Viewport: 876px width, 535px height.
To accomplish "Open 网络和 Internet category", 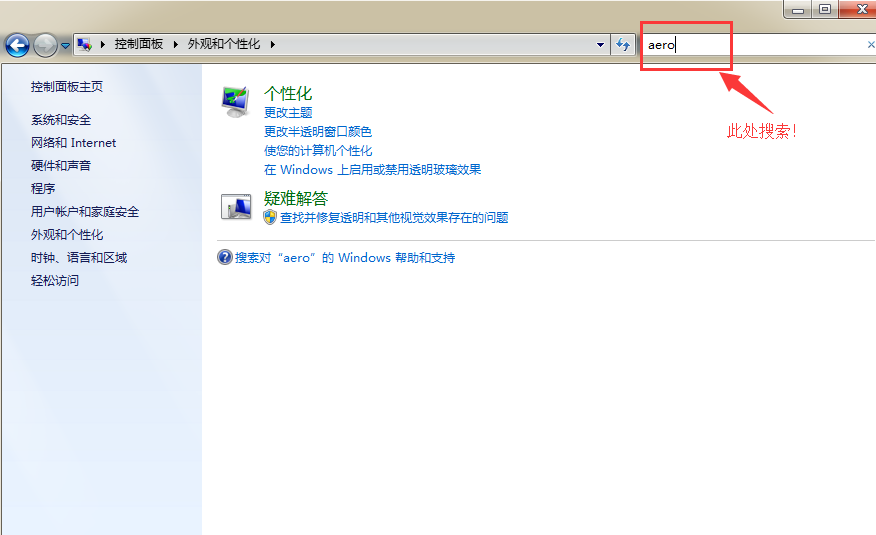I will pos(73,143).
